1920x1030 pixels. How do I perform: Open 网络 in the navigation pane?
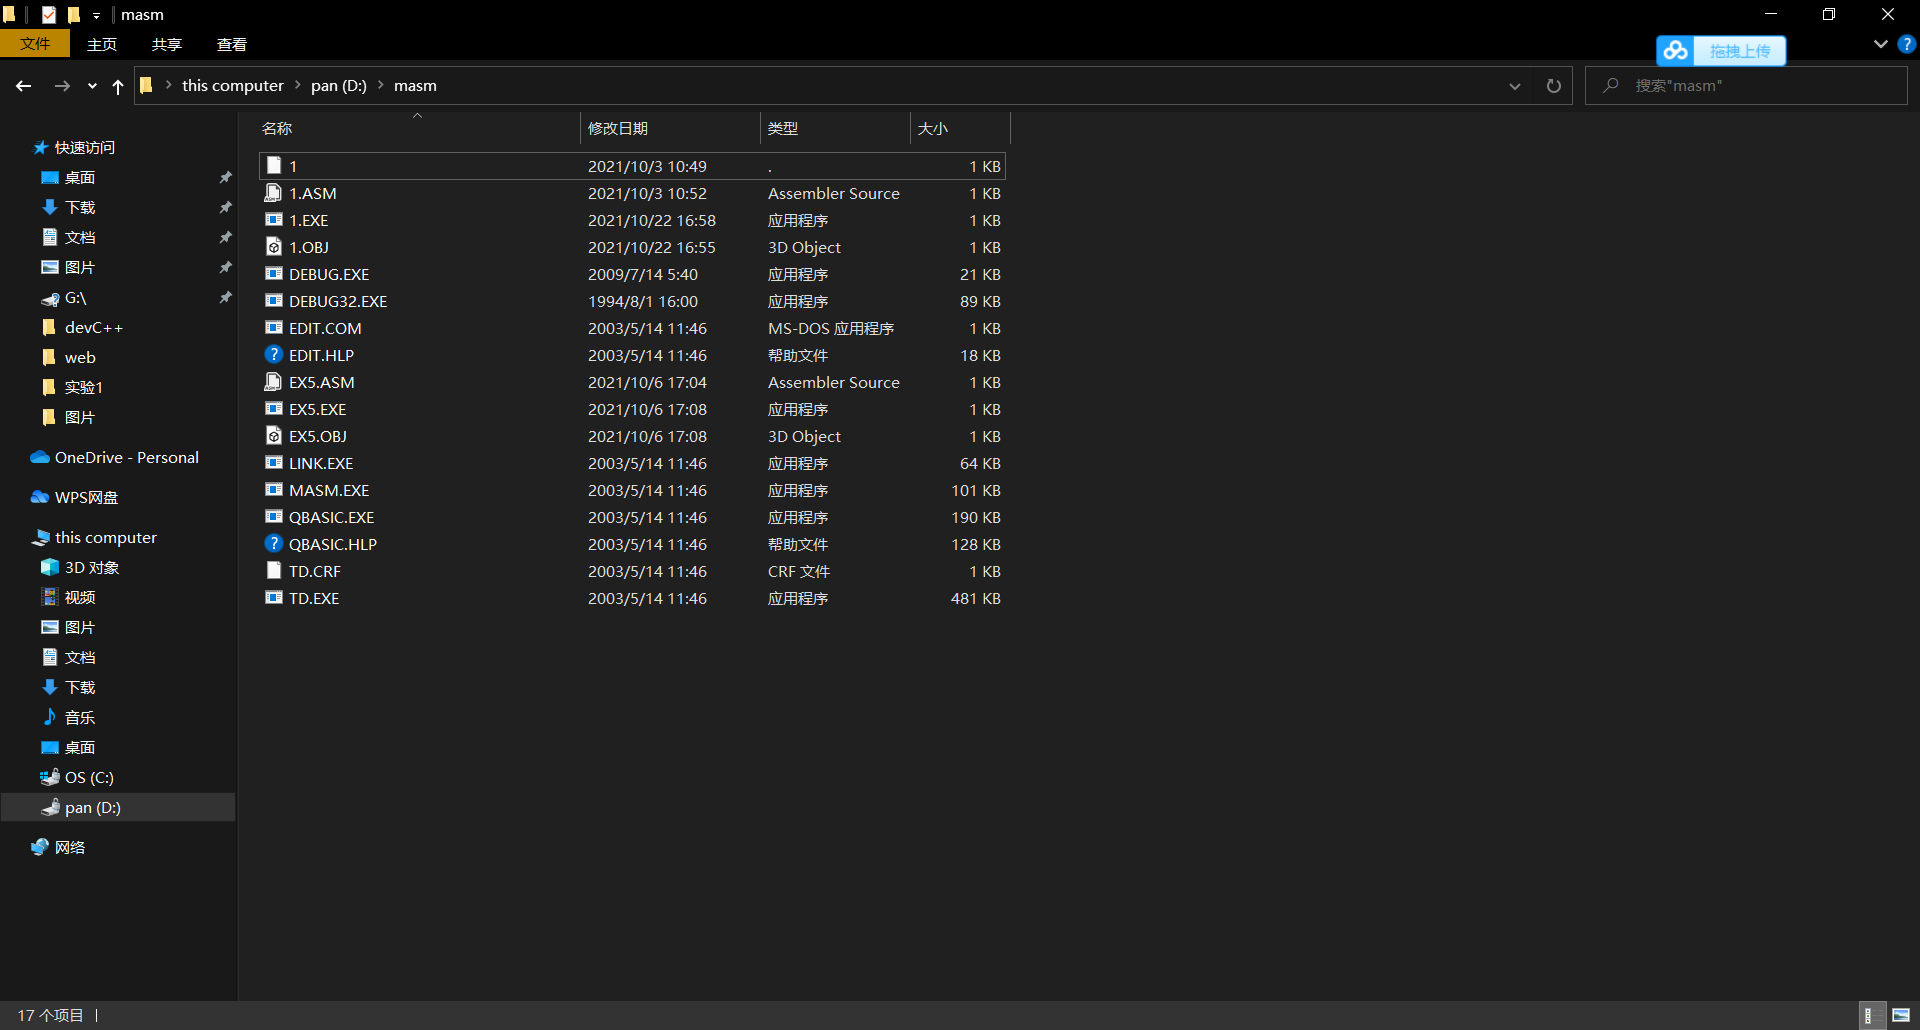(70, 847)
